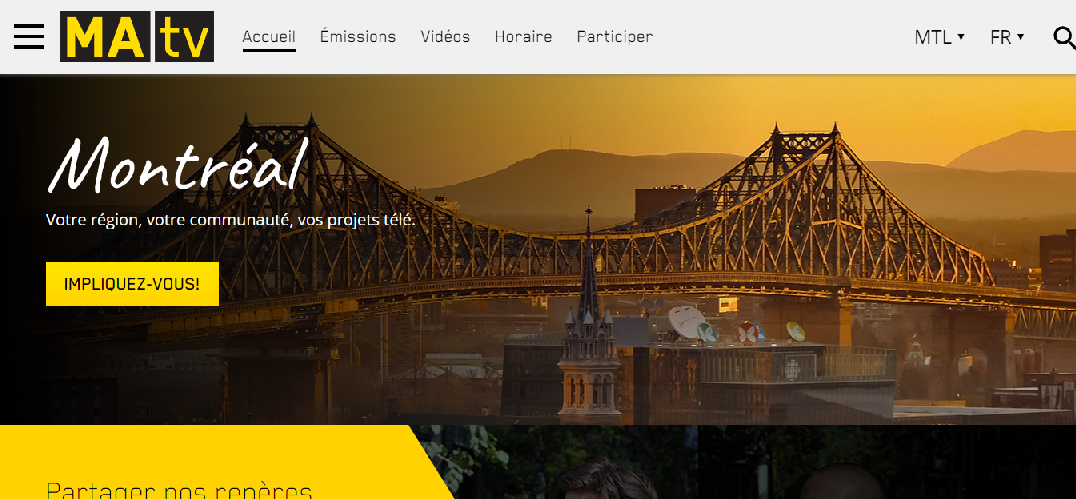The image size is (1076, 499).
Task: Expand the MTL region dropdown
Action: (939, 38)
